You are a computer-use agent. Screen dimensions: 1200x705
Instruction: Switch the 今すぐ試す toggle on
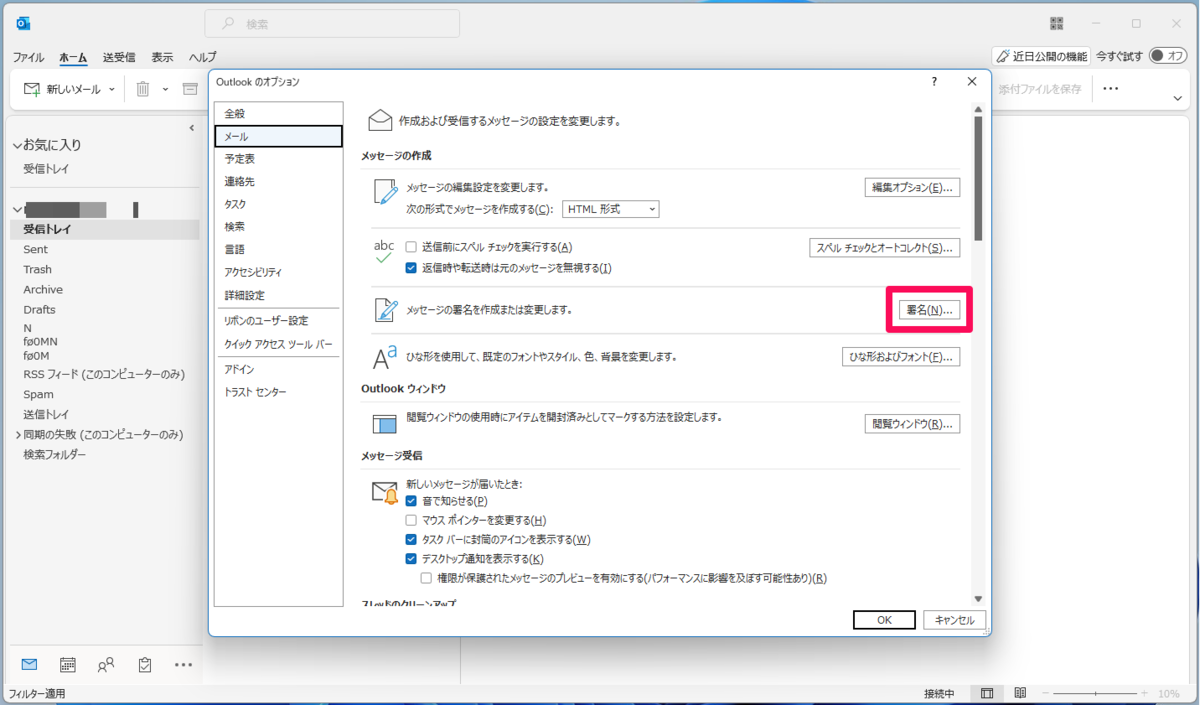tap(1167, 56)
